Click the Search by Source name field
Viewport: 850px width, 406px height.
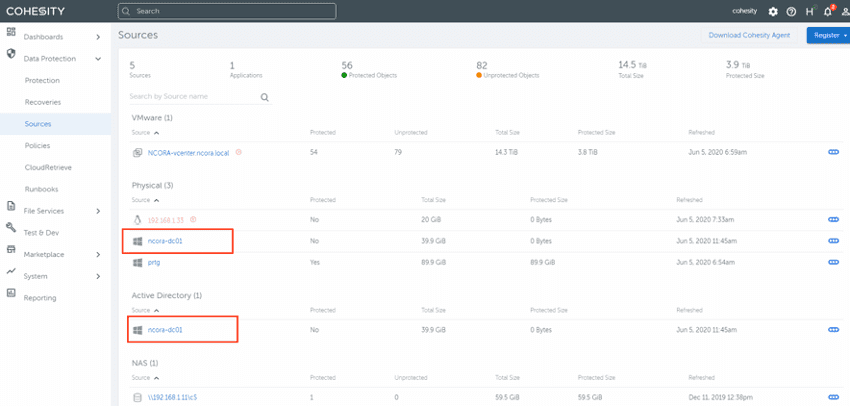pyautogui.click(x=199, y=97)
